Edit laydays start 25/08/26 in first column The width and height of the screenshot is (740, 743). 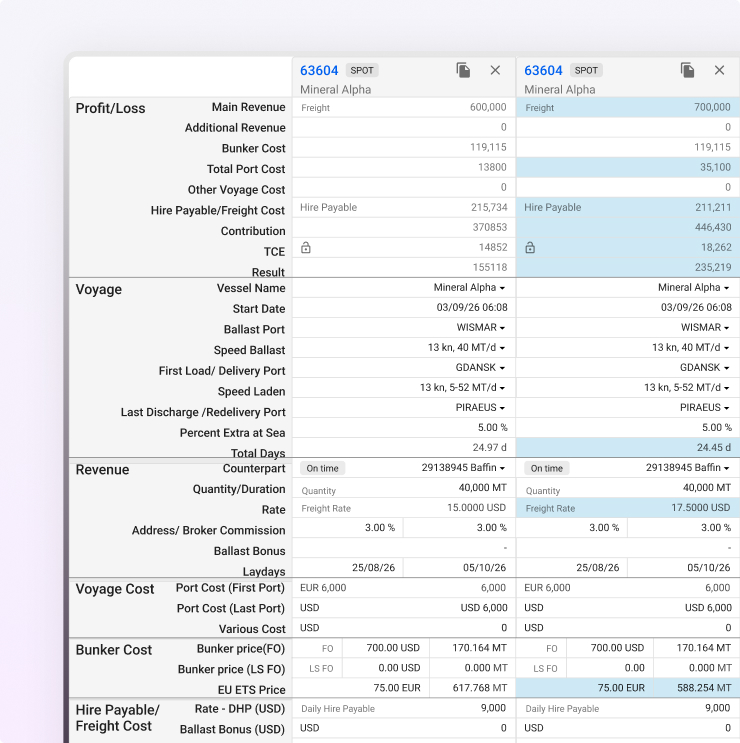tap(348, 568)
